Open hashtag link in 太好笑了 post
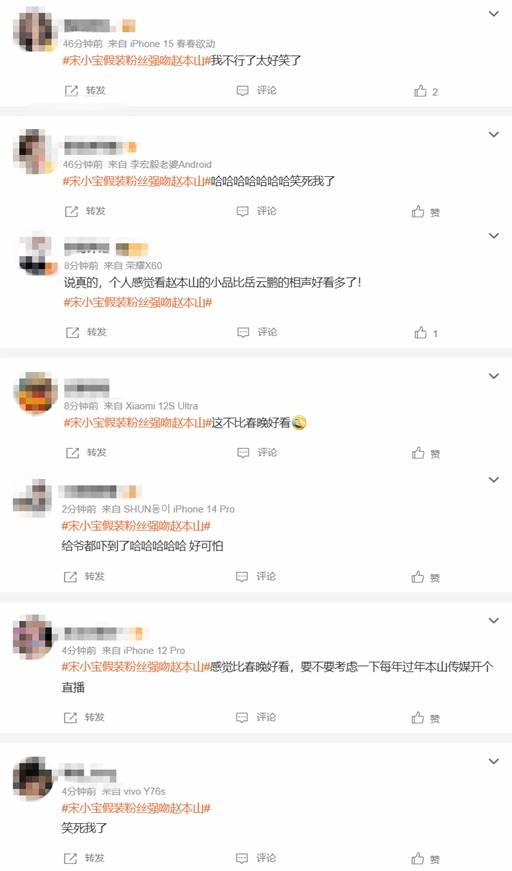 137,61
